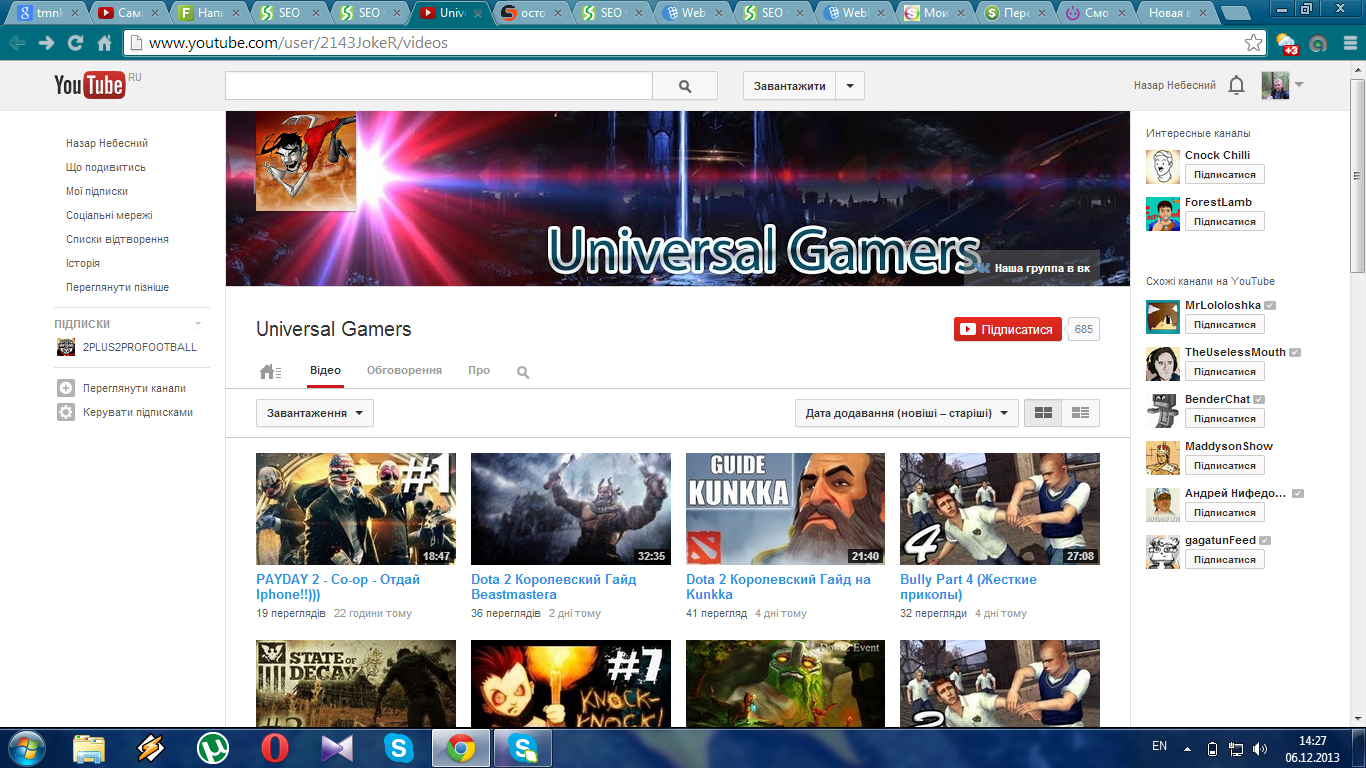Open Що подивитись in the sidebar
Image resolution: width=1366 pixels, height=768 pixels.
point(106,167)
